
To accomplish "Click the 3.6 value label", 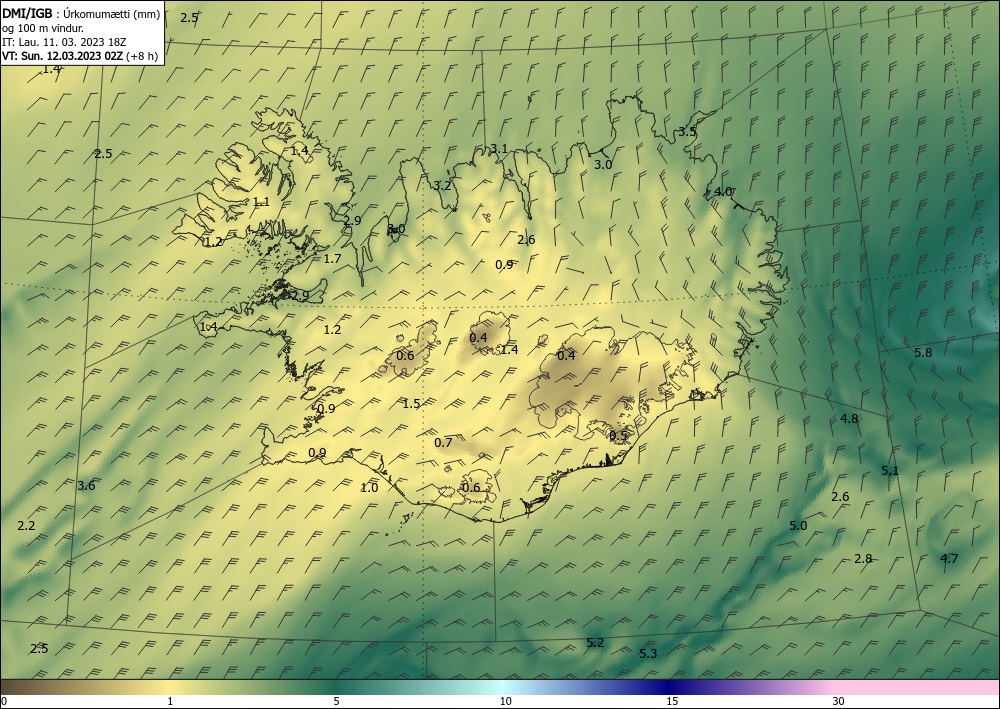I will [x=86, y=486].
